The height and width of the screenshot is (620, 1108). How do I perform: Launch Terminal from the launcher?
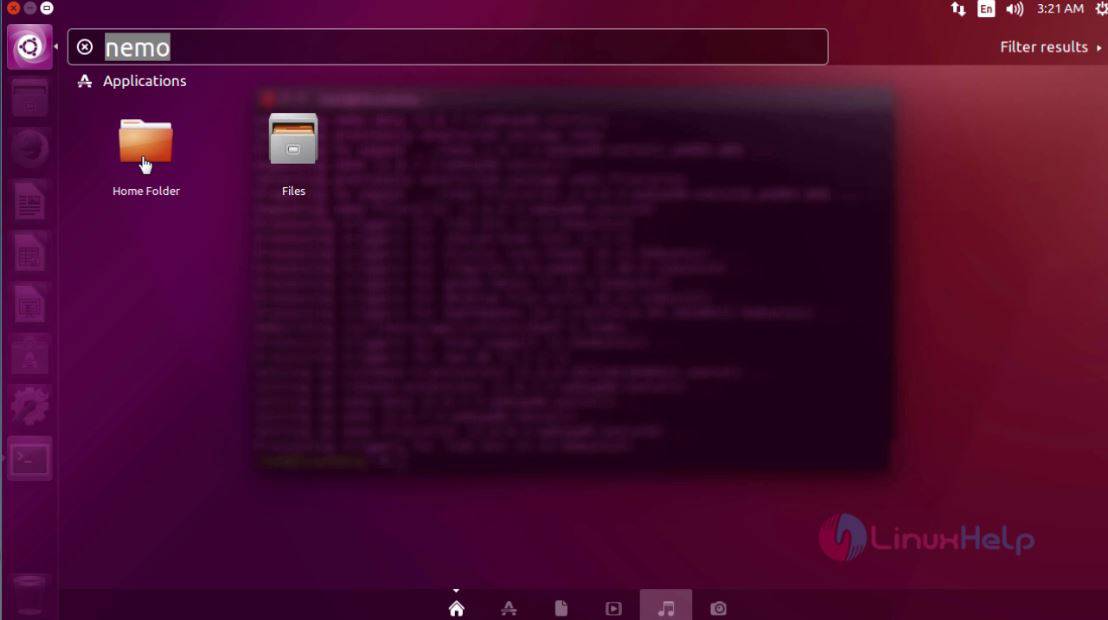click(30, 459)
